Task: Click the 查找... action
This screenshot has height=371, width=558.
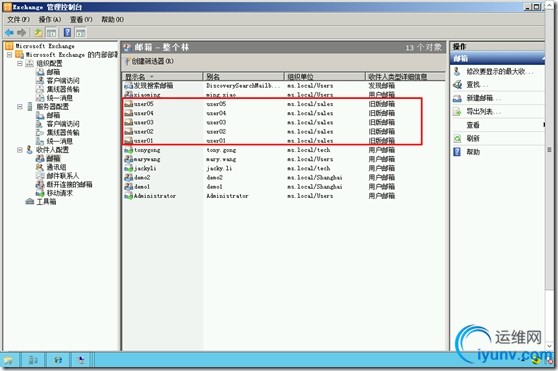Action: pyautogui.click(x=477, y=85)
